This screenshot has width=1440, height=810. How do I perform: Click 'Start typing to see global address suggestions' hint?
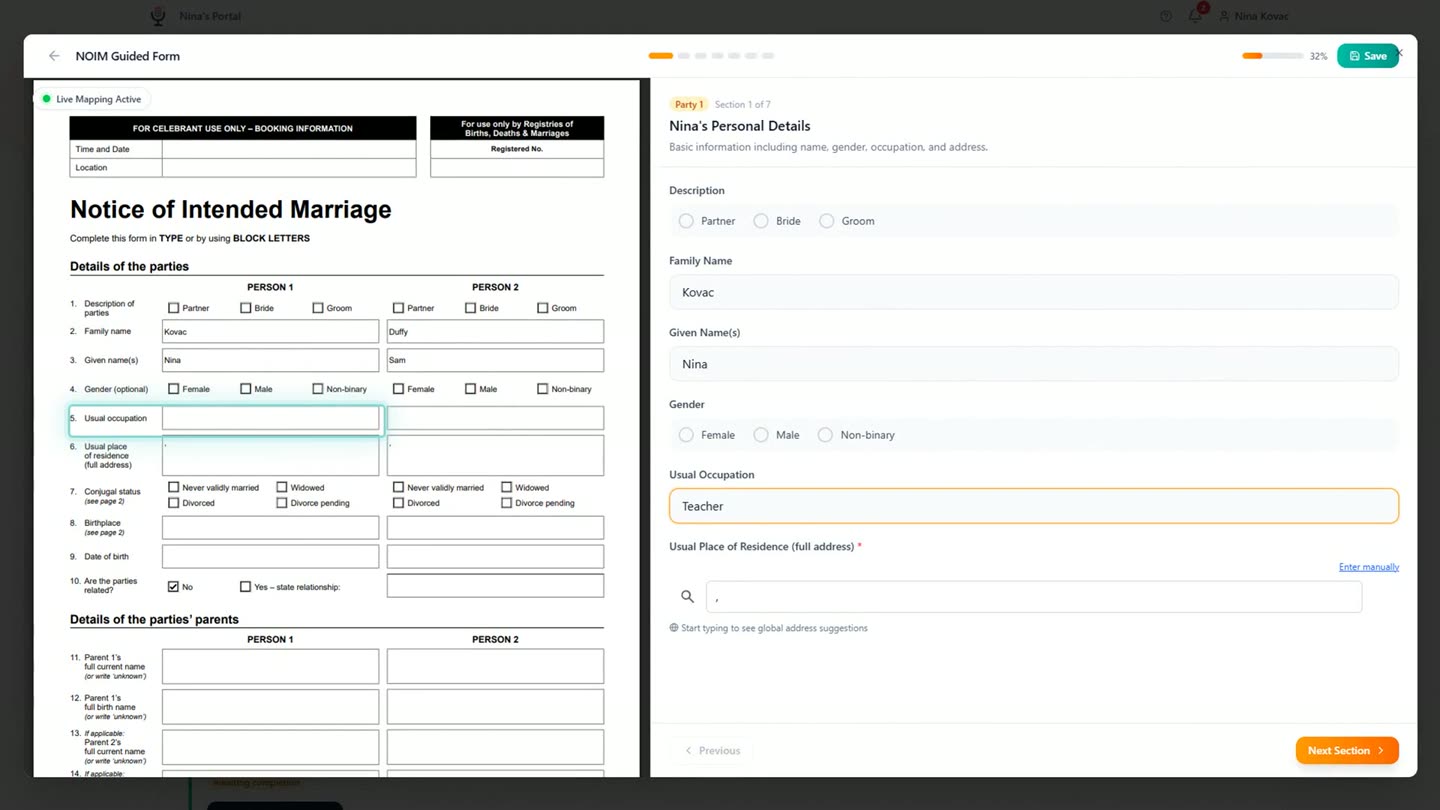click(774, 628)
